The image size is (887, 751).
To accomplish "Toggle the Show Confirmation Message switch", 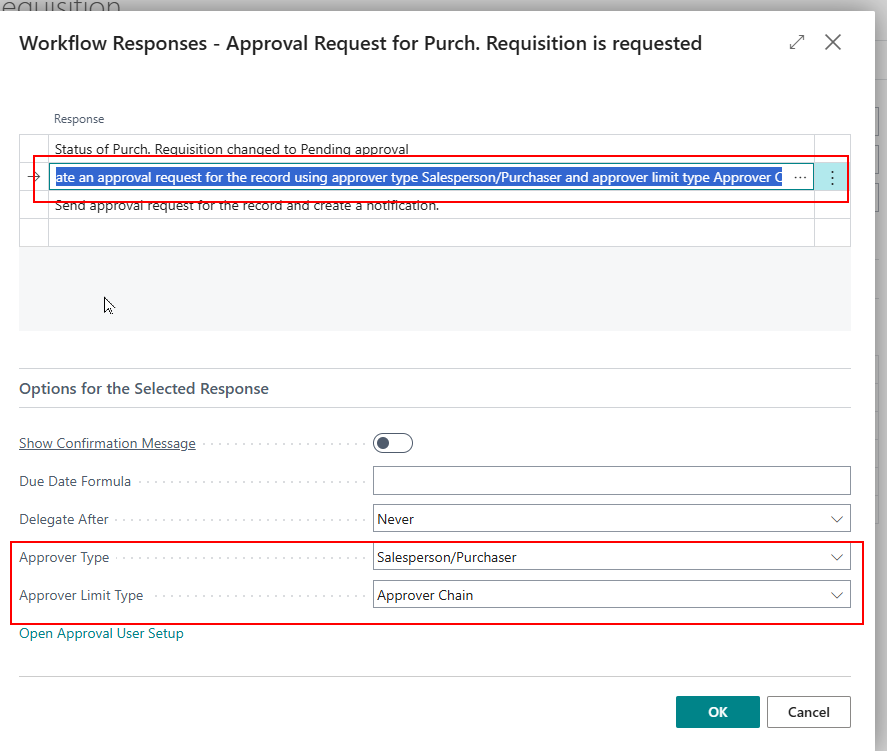I will 392,443.
